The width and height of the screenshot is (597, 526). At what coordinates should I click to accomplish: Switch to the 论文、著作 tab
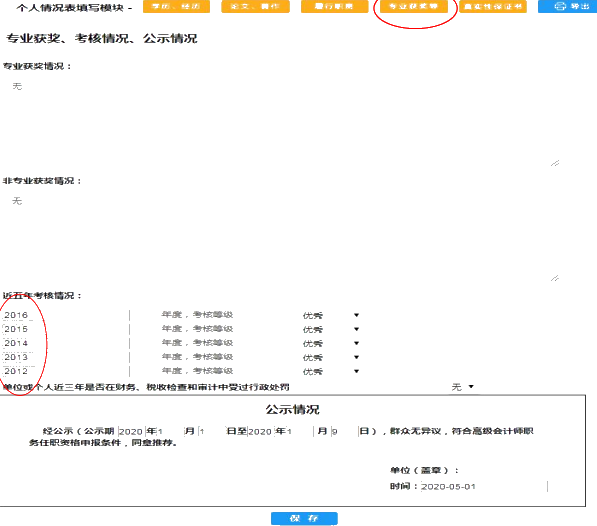tap(255, 6)
